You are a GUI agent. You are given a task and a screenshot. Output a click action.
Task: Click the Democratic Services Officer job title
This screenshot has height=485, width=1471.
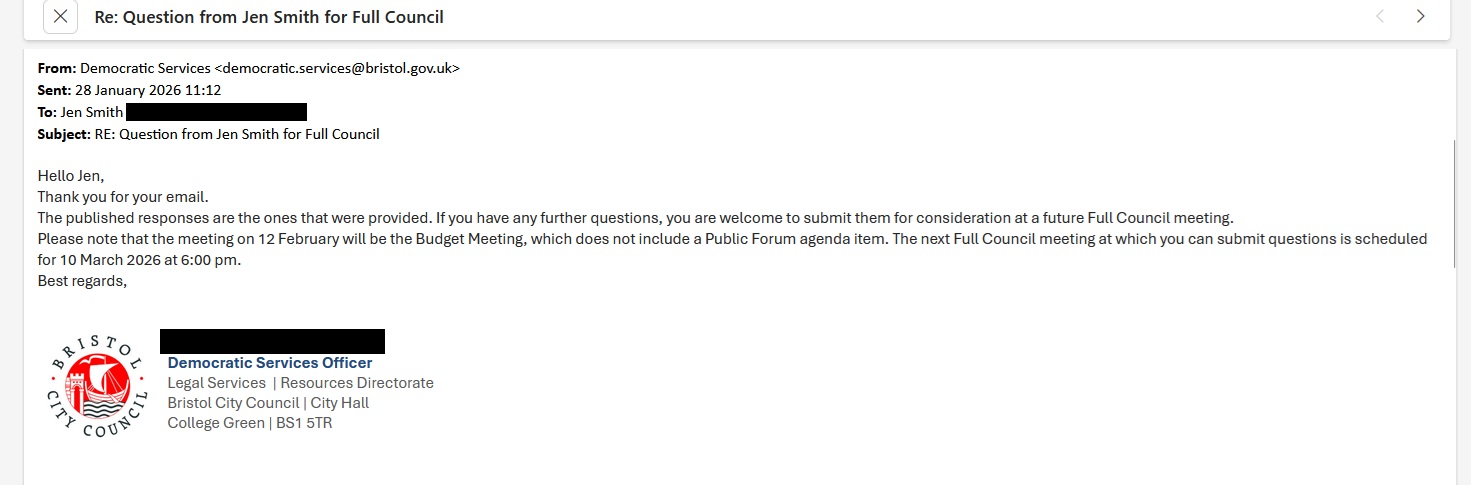click(270, 363)
